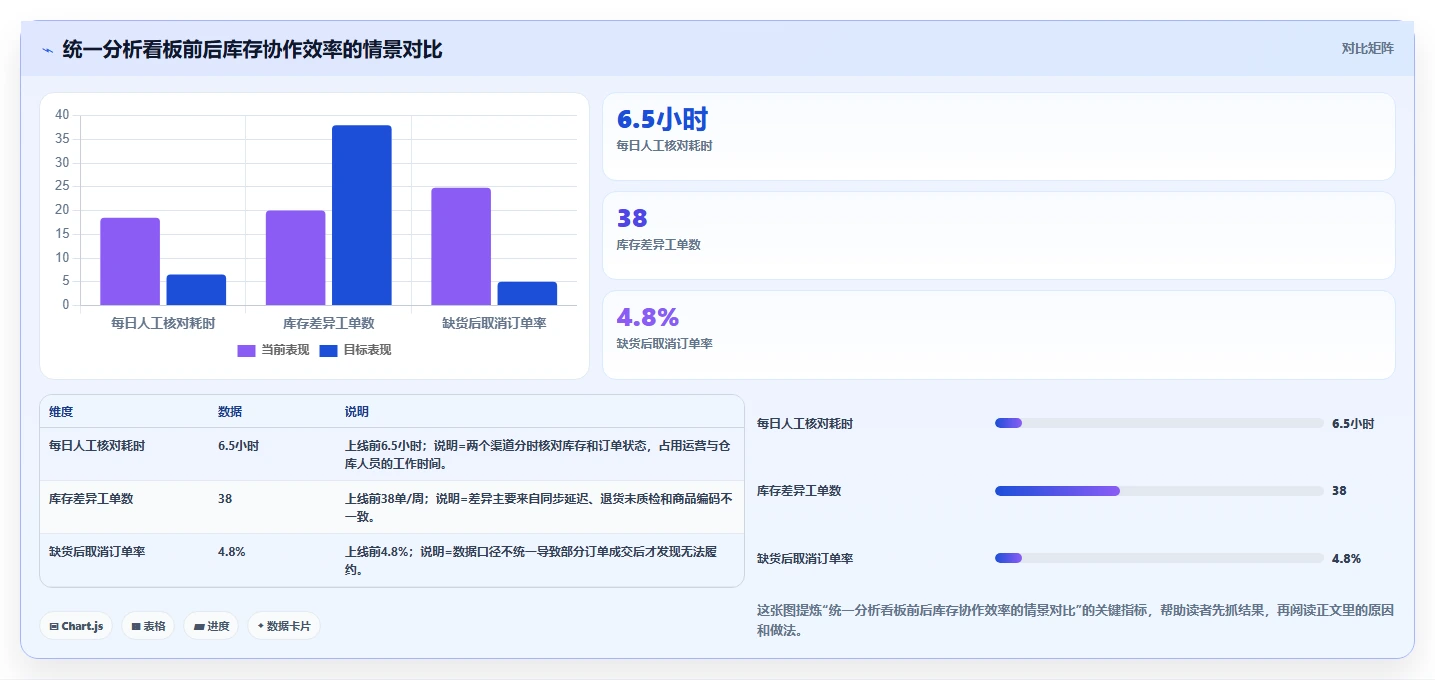Click the 库存差异工单数 chart axis label
The height and width of the screenshot is (680, 1435).
coord(329,323)
